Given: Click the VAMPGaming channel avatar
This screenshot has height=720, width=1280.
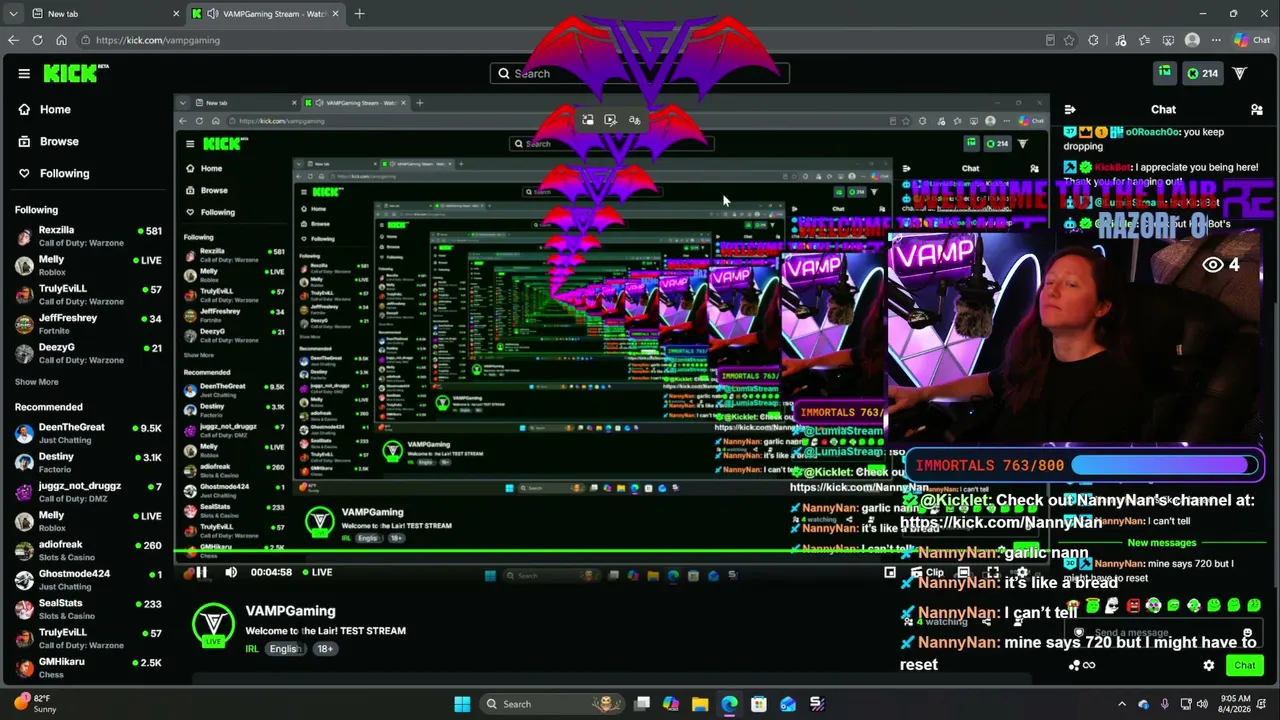Looking at the screenshot, I should [x=213, y=624].
